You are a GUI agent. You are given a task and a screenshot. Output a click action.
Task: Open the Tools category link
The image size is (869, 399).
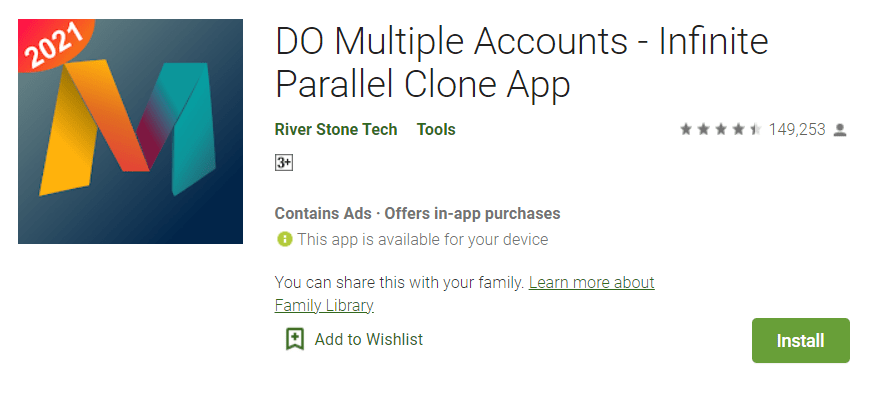point(436,130)
